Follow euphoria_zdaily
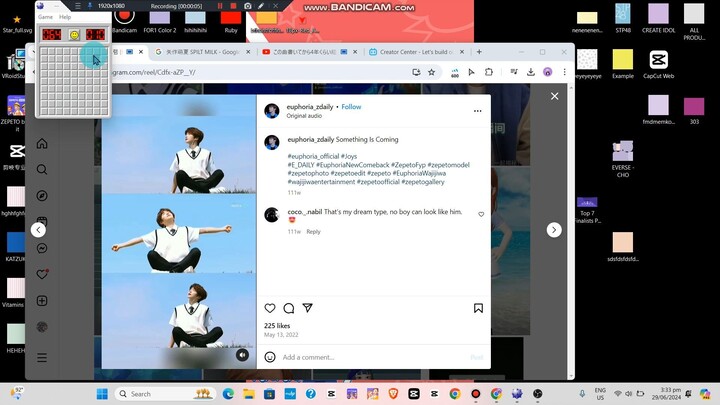Screen dimensions: 720x405 pyautogui.click(x=351, y=107)
